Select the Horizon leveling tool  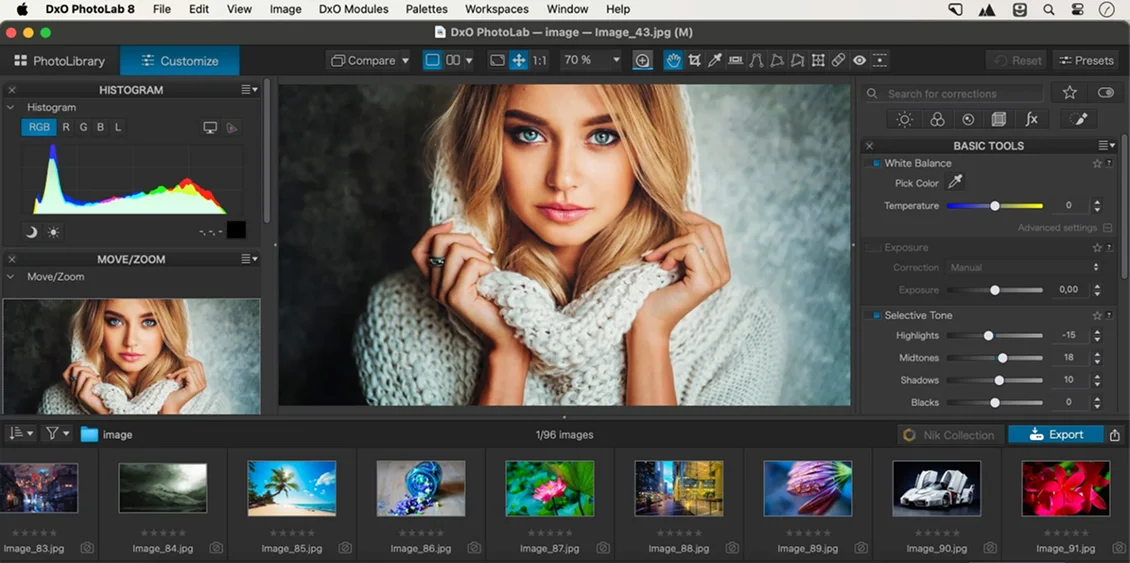click(x=735, y=61)
